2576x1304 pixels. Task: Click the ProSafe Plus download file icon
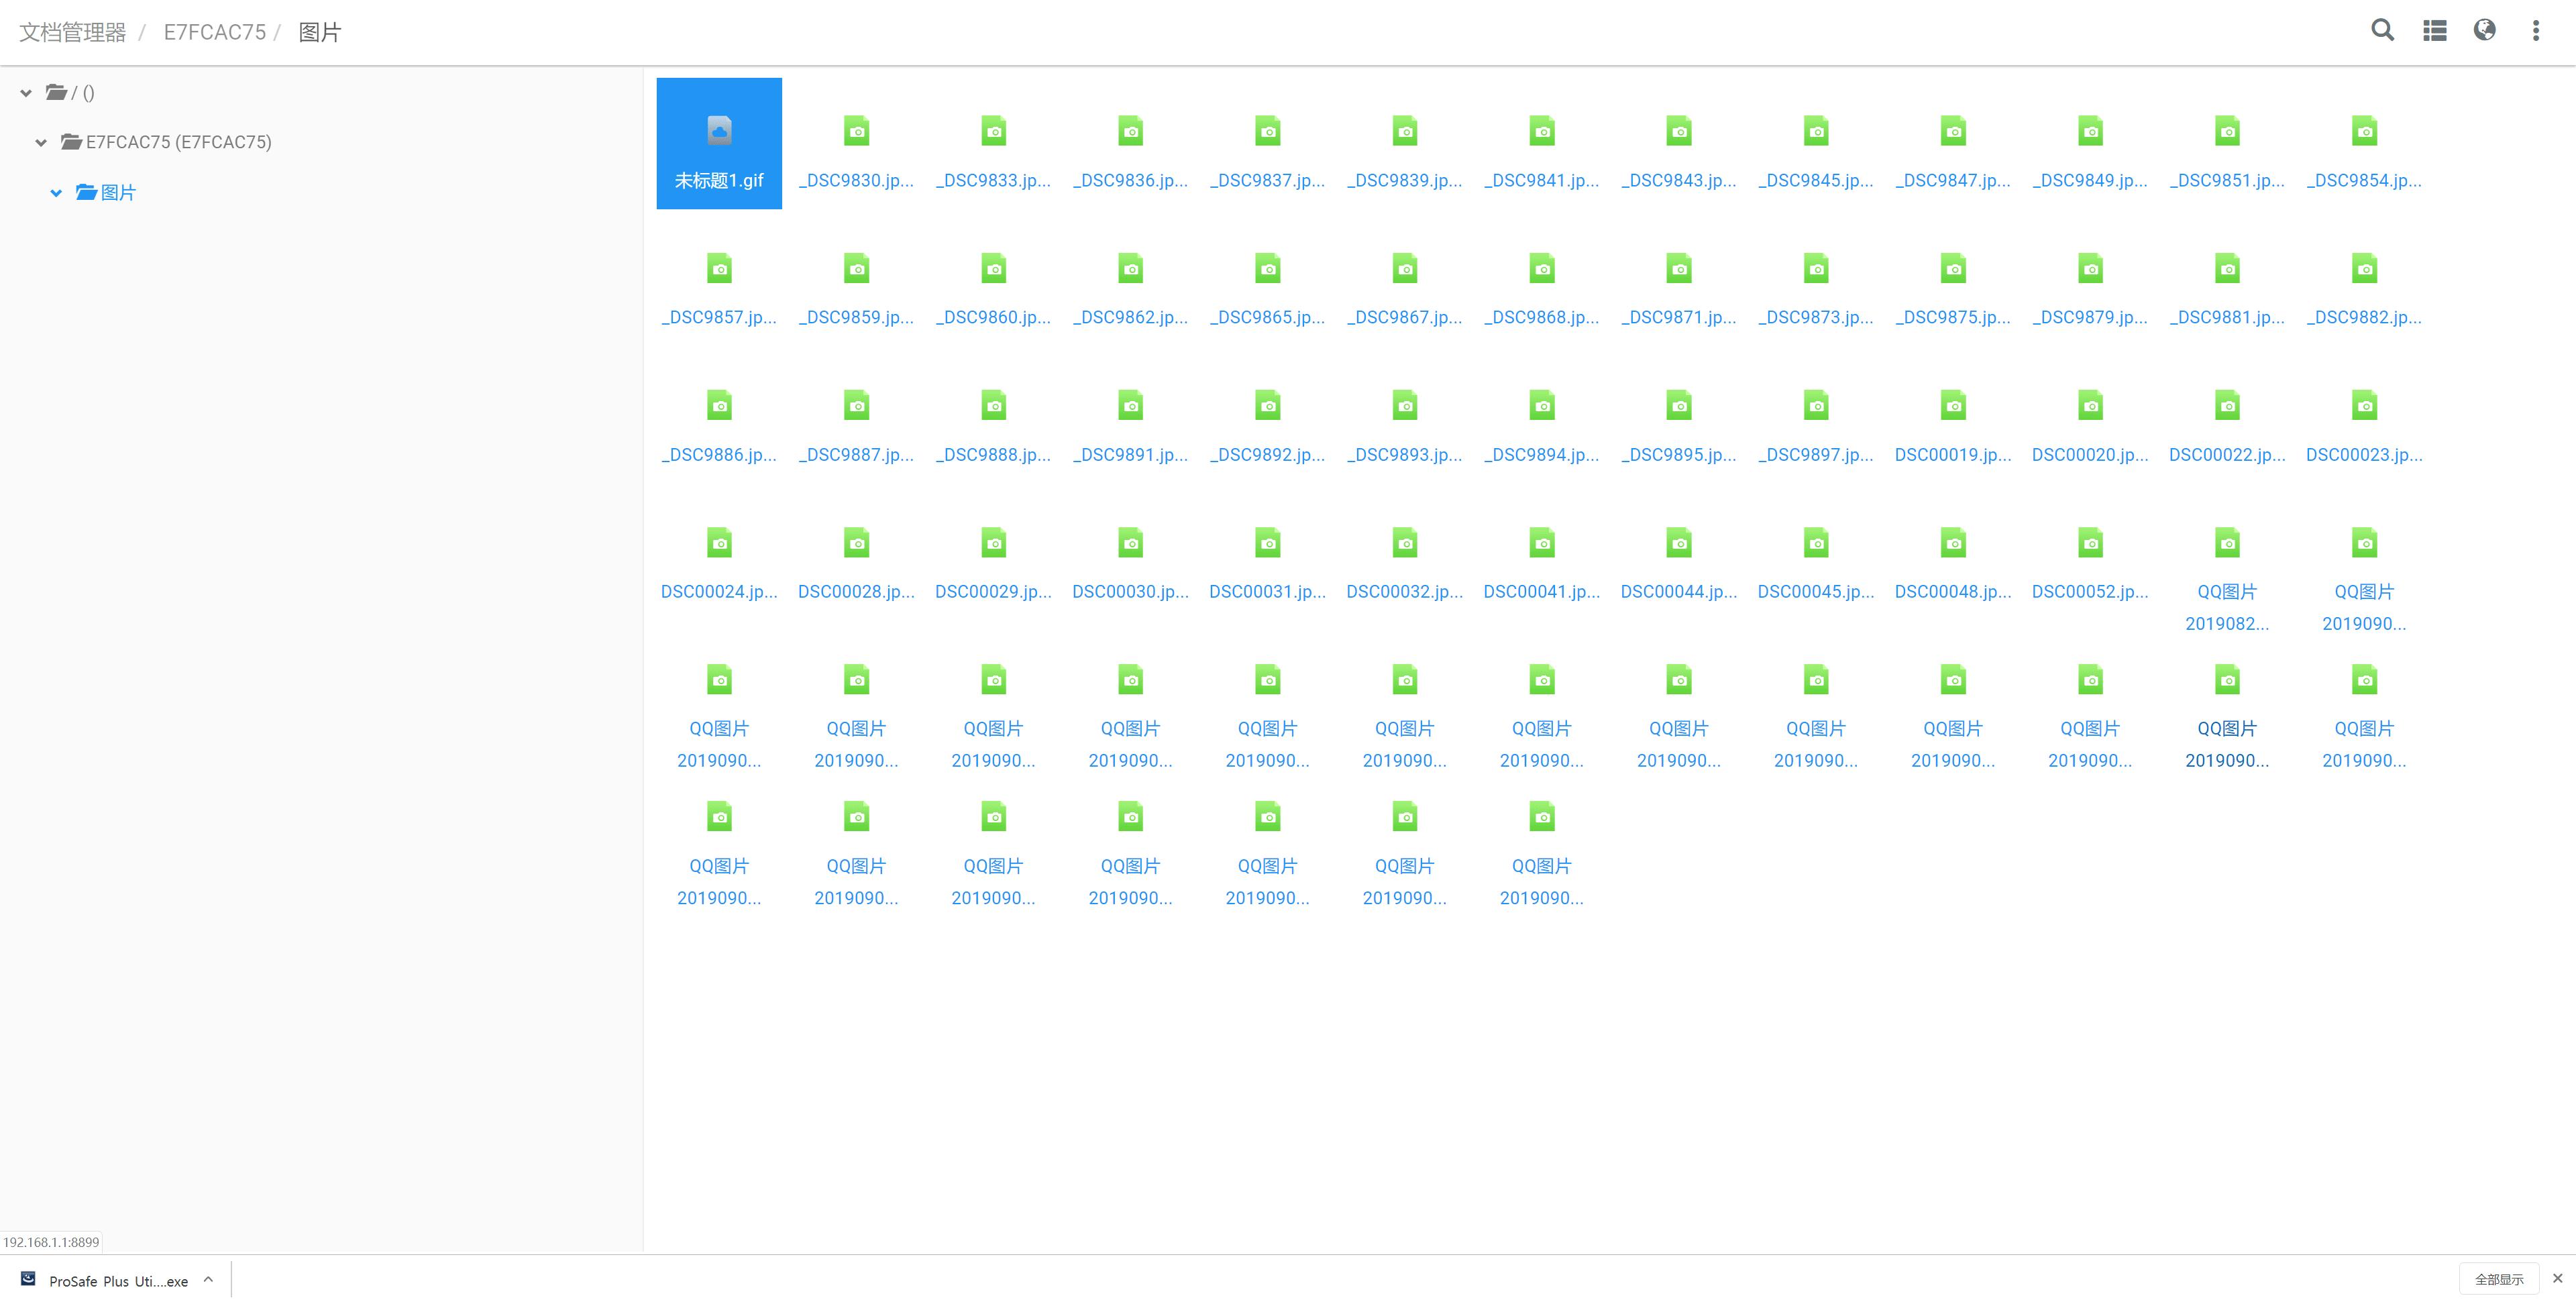click(29, 1279)
